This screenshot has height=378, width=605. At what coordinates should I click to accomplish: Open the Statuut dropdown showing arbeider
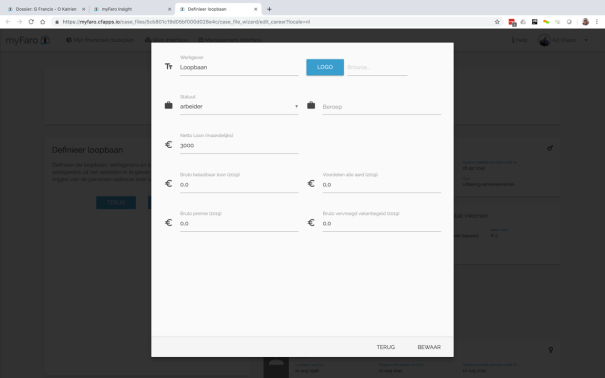tap(239, 106)
